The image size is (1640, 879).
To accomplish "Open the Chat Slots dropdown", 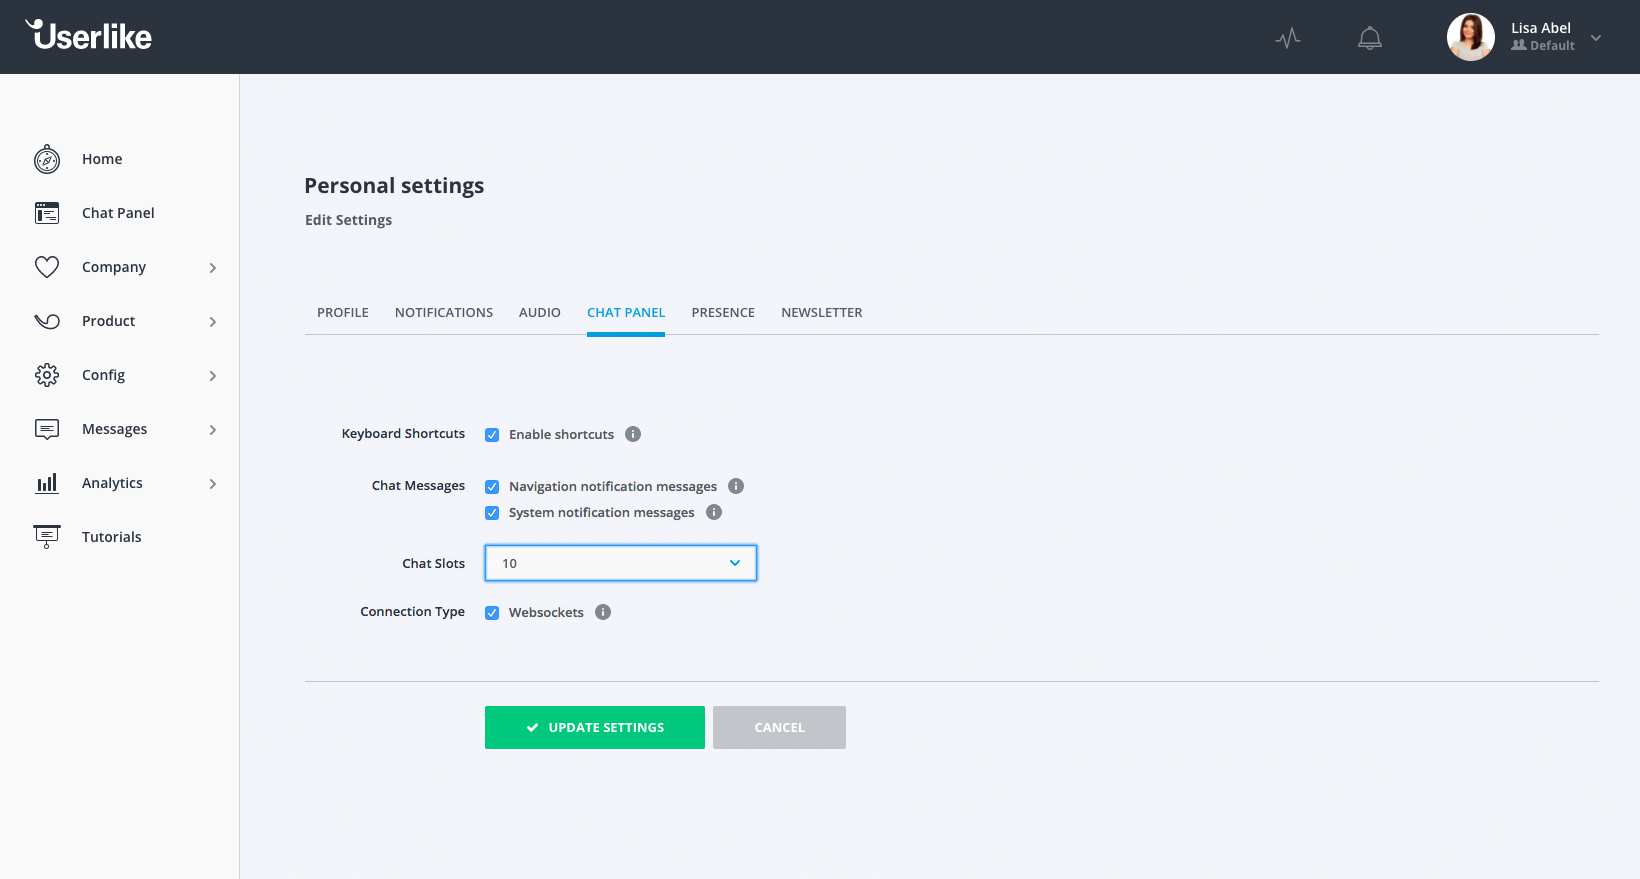I will [x=620, y=563].
